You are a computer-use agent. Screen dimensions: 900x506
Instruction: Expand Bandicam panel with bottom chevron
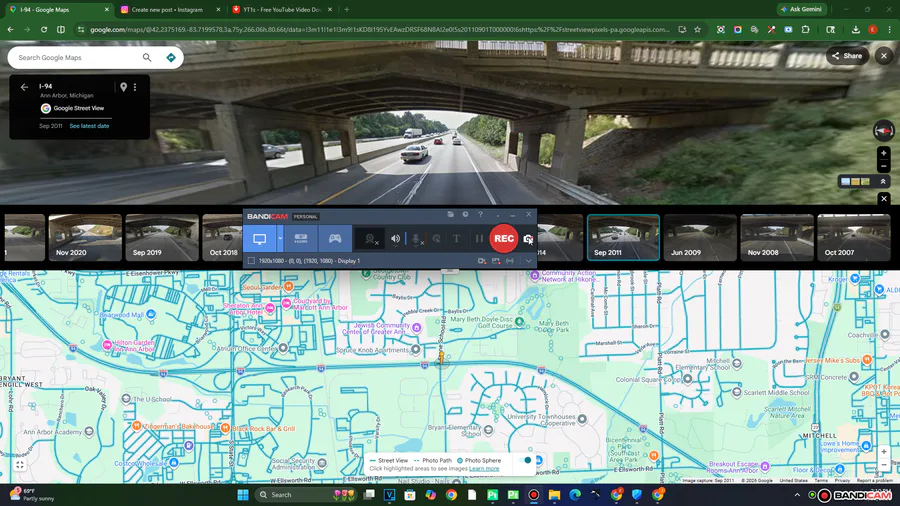528,261
